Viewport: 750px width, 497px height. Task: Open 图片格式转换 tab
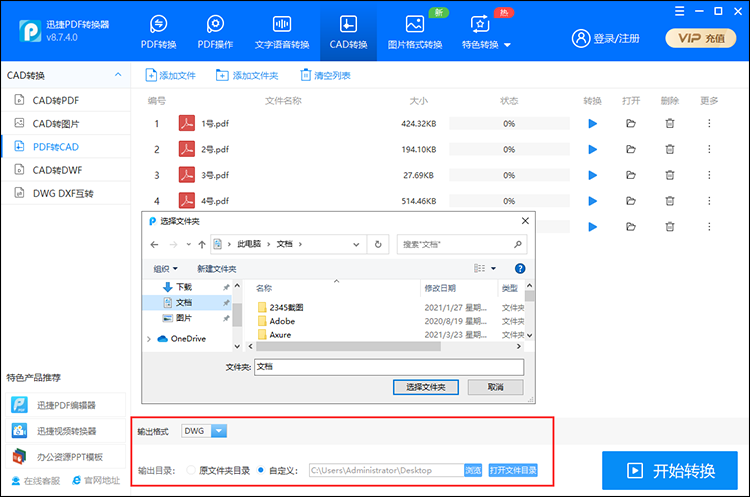click(415, 33)
